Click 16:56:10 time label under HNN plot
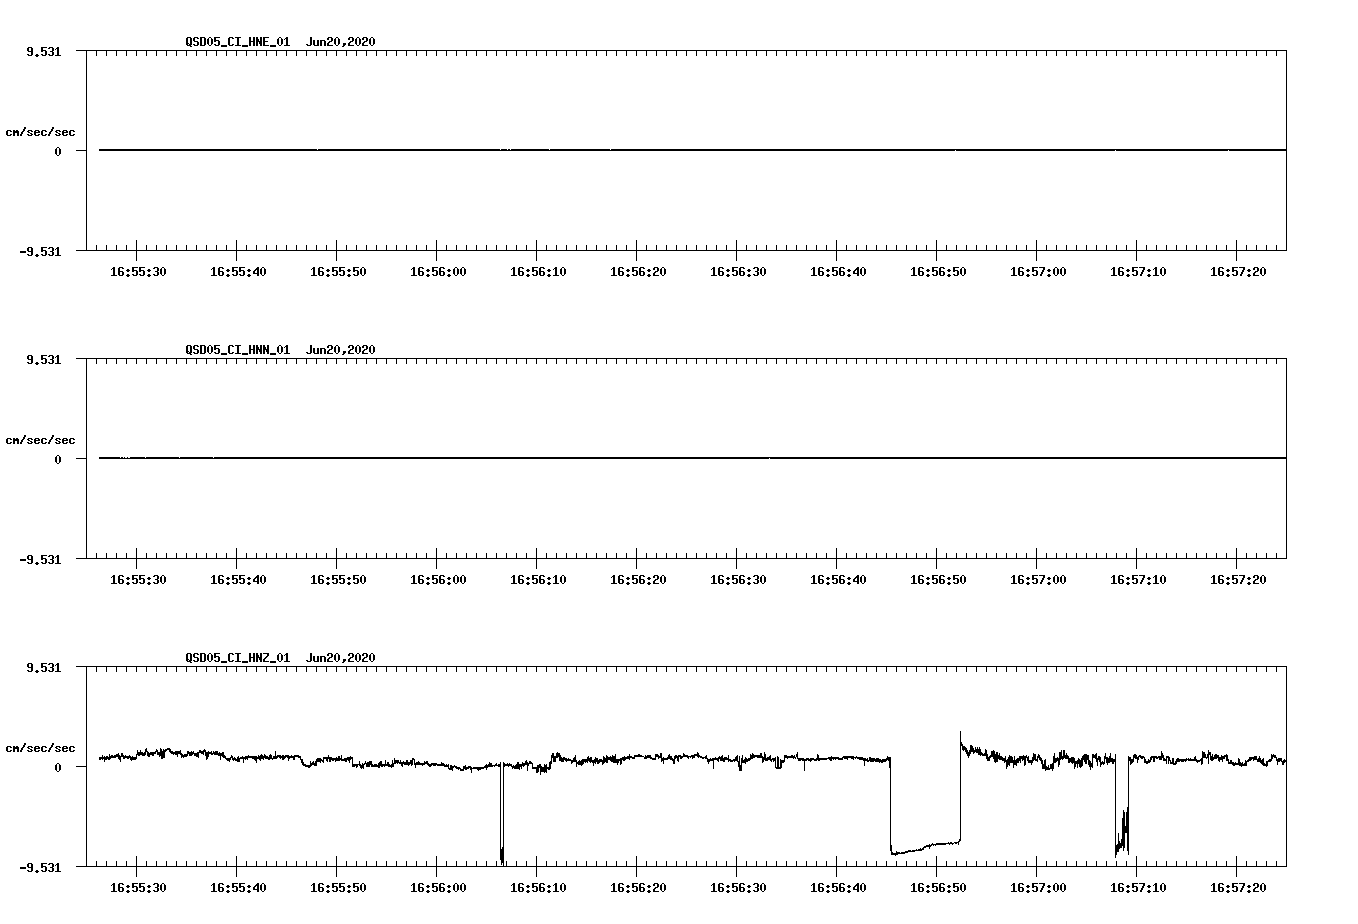 [538, 580]
